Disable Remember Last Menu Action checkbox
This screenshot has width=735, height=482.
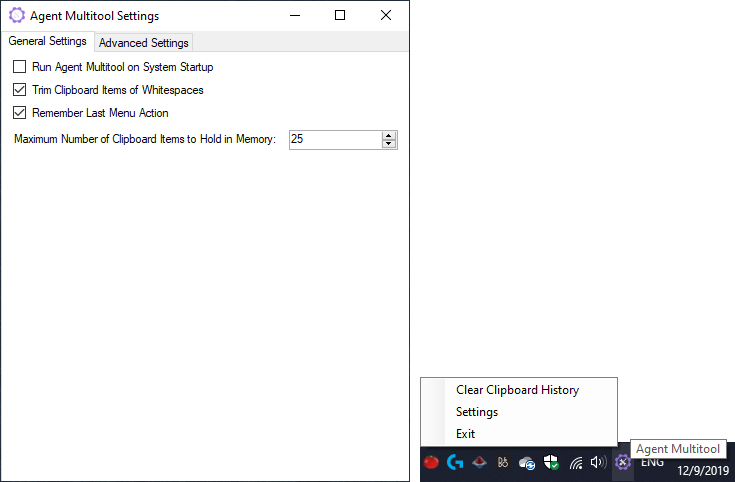pos(20,113)
